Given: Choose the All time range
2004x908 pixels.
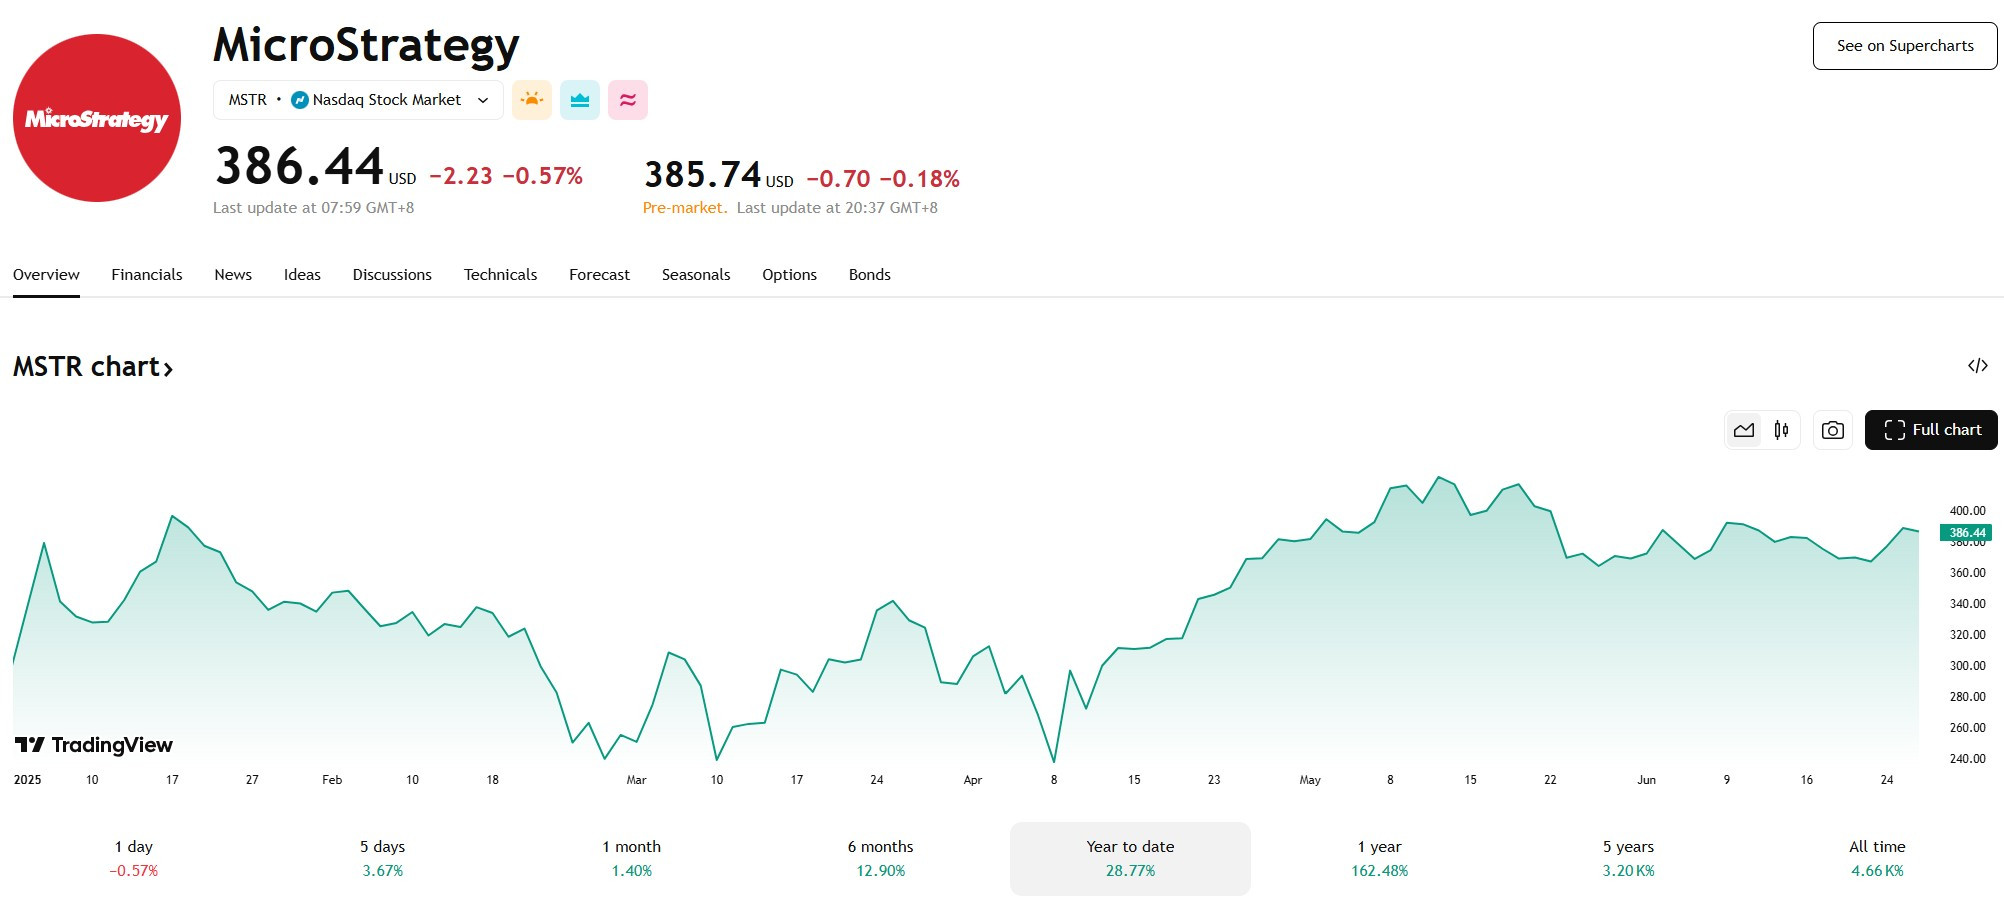Looking at the screenshot, I should [1877, 859].
